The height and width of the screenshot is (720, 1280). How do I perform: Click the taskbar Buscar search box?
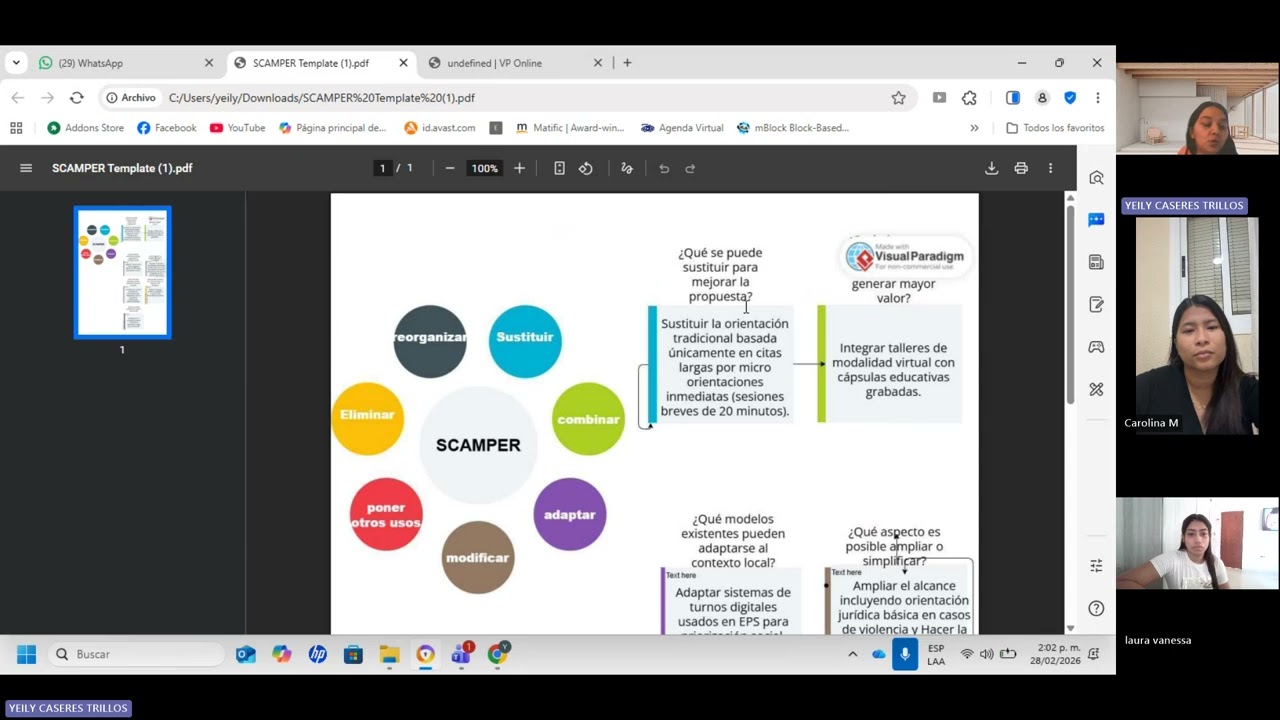click(136, 654)
